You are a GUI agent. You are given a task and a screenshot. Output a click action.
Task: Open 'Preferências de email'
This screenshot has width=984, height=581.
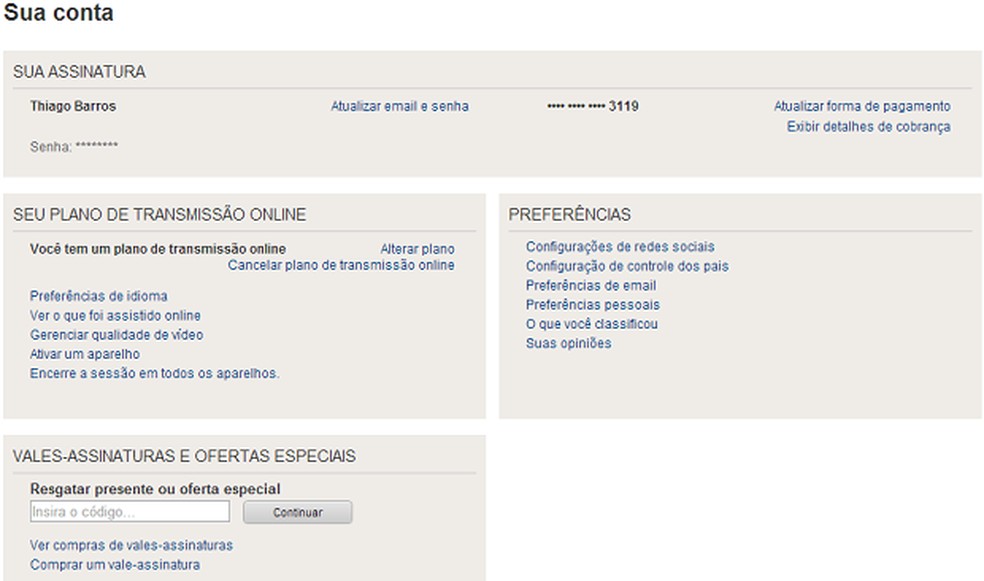point(591,285)
